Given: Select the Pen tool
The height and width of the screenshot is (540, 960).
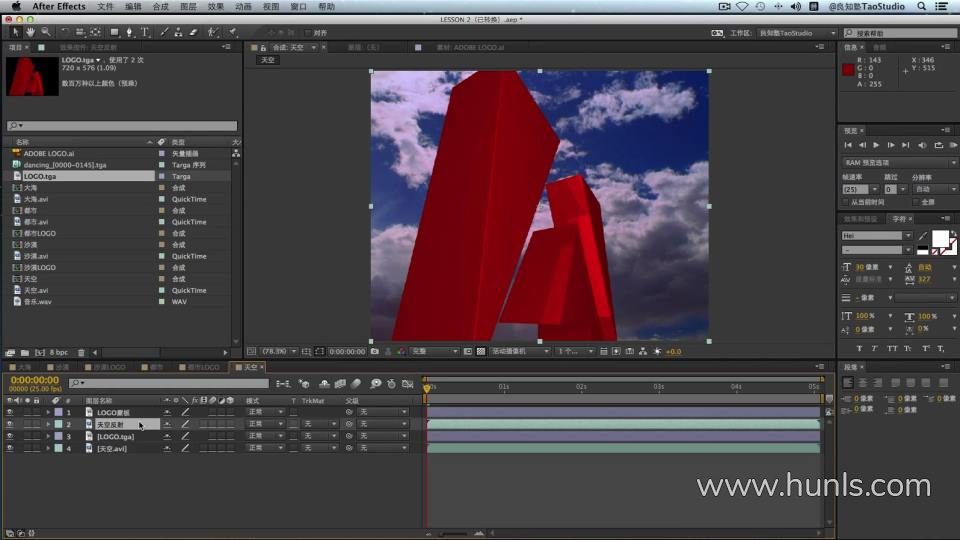Looking at the screenshot, I should tap(129, 32).
